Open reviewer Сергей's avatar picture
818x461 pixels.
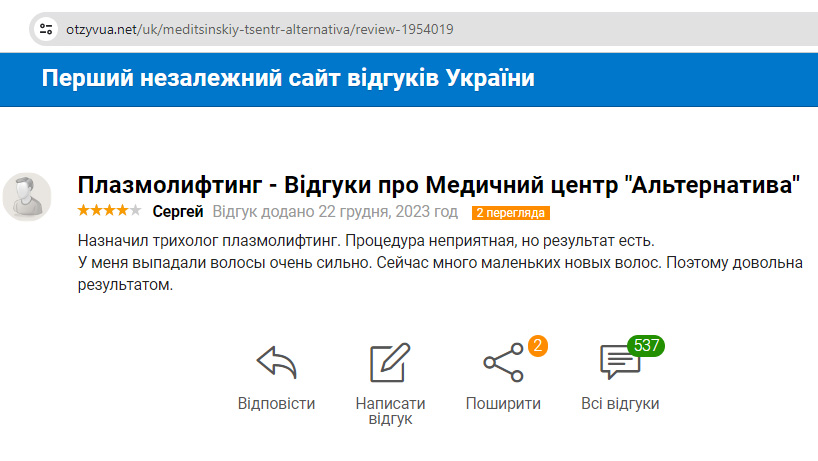pyautogui.click(x=27, y=196)
